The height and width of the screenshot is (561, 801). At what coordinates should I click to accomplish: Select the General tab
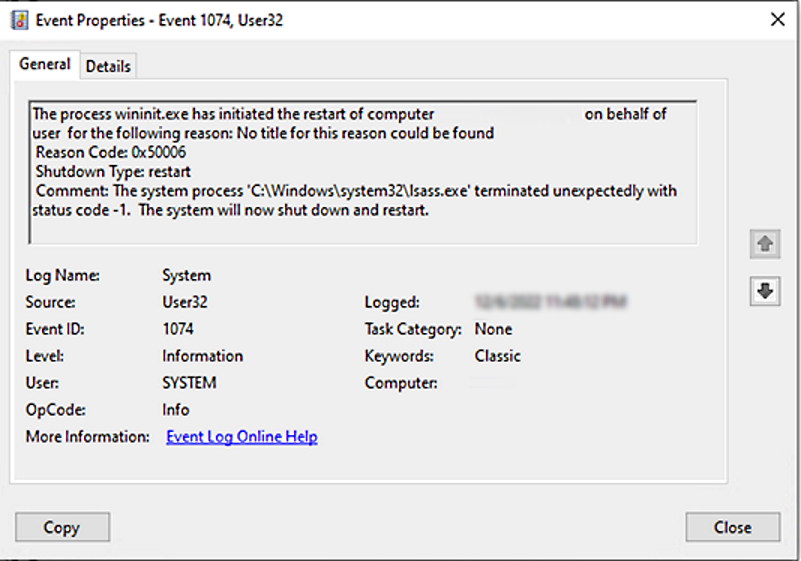pyautogui.click(x=44, y=64)
